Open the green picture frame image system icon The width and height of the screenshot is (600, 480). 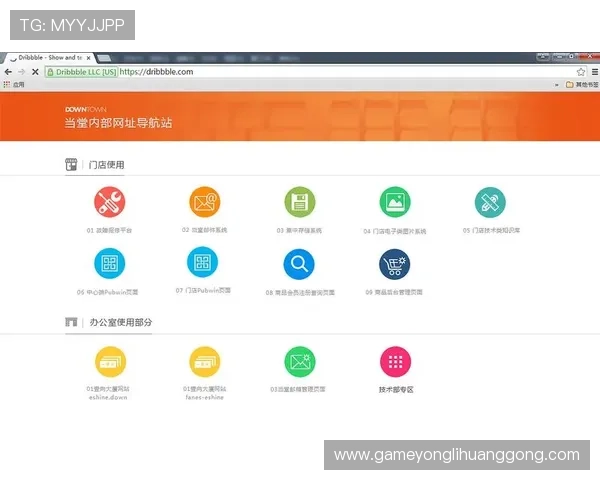(x=395, y=202)
